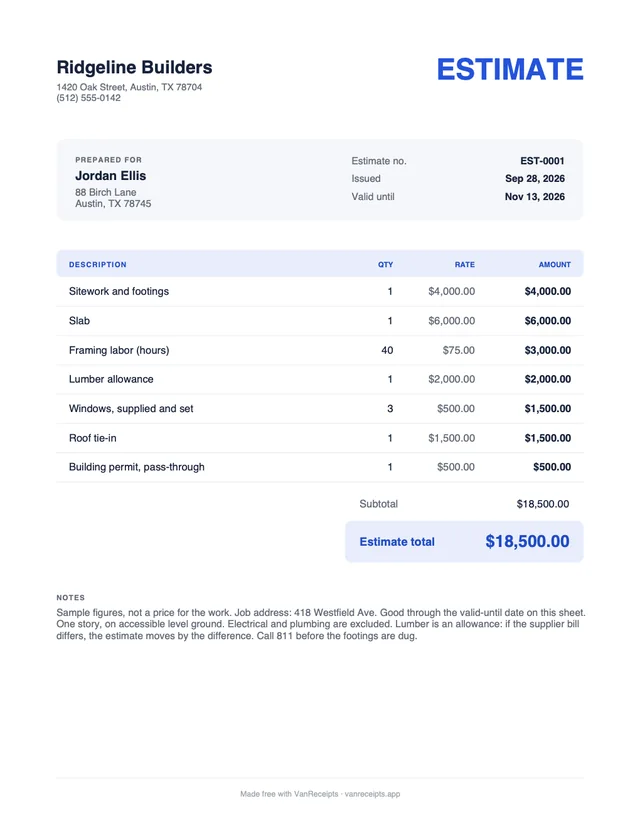Select the Roof tie-in description
The width and height of the screenshot is (640, 828).
[92, 438]
